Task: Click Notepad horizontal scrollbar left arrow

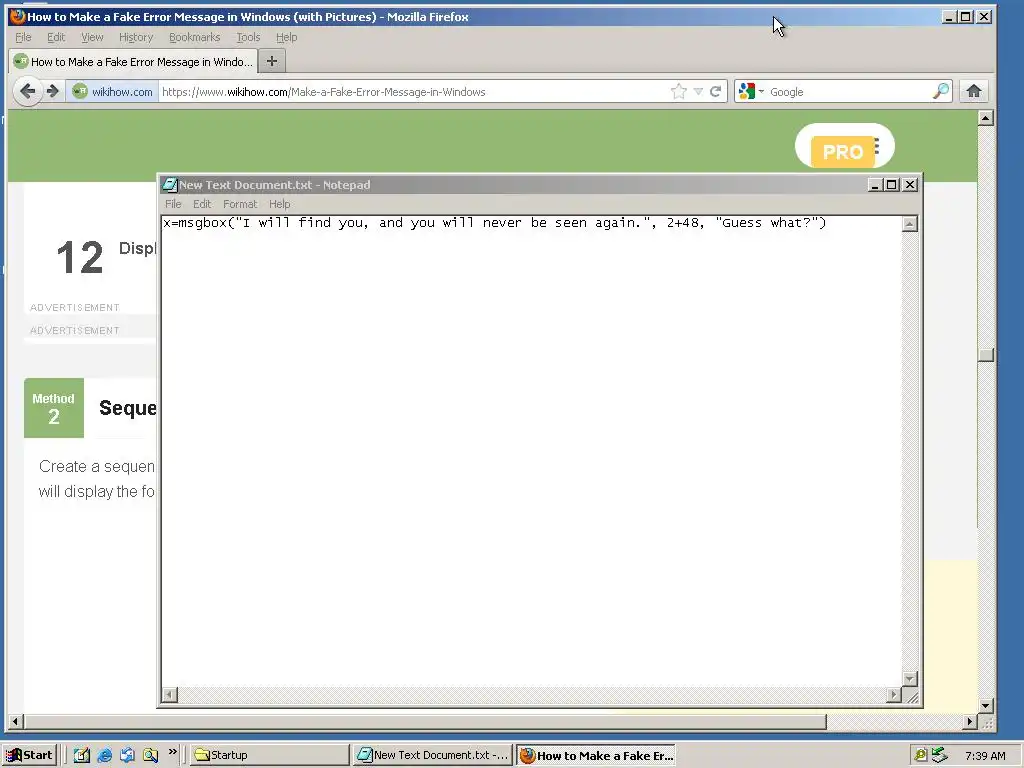Action: 169,694
